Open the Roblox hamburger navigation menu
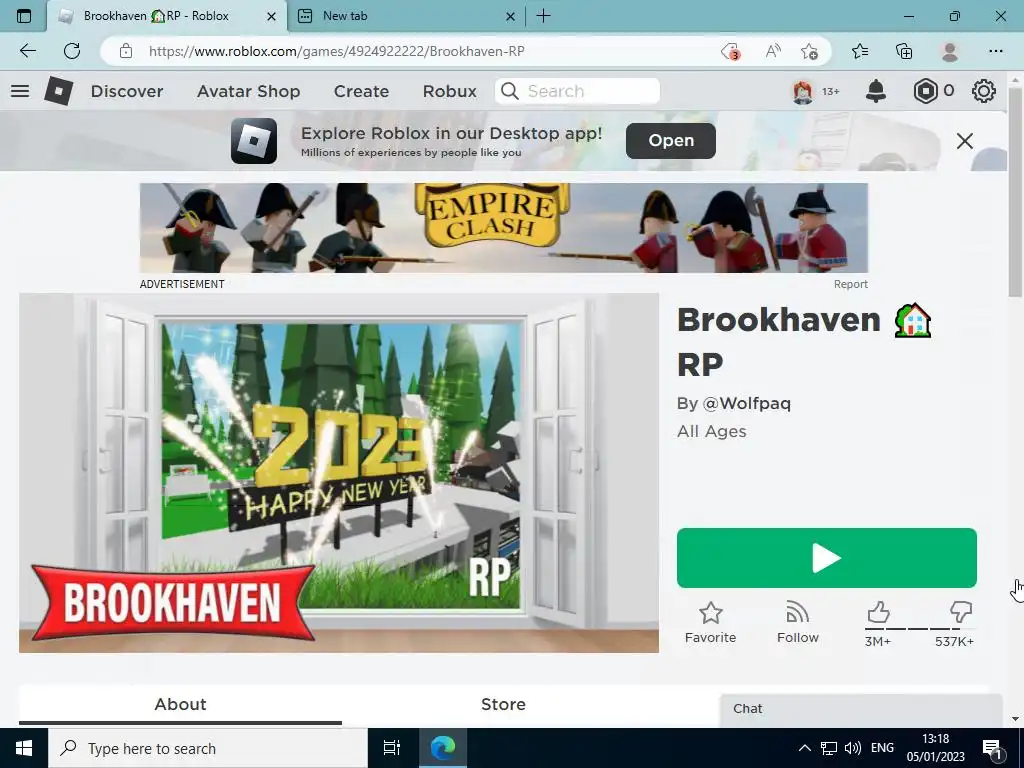The height and width of the screenshot is (768, 1024). [x=20, y=91]
